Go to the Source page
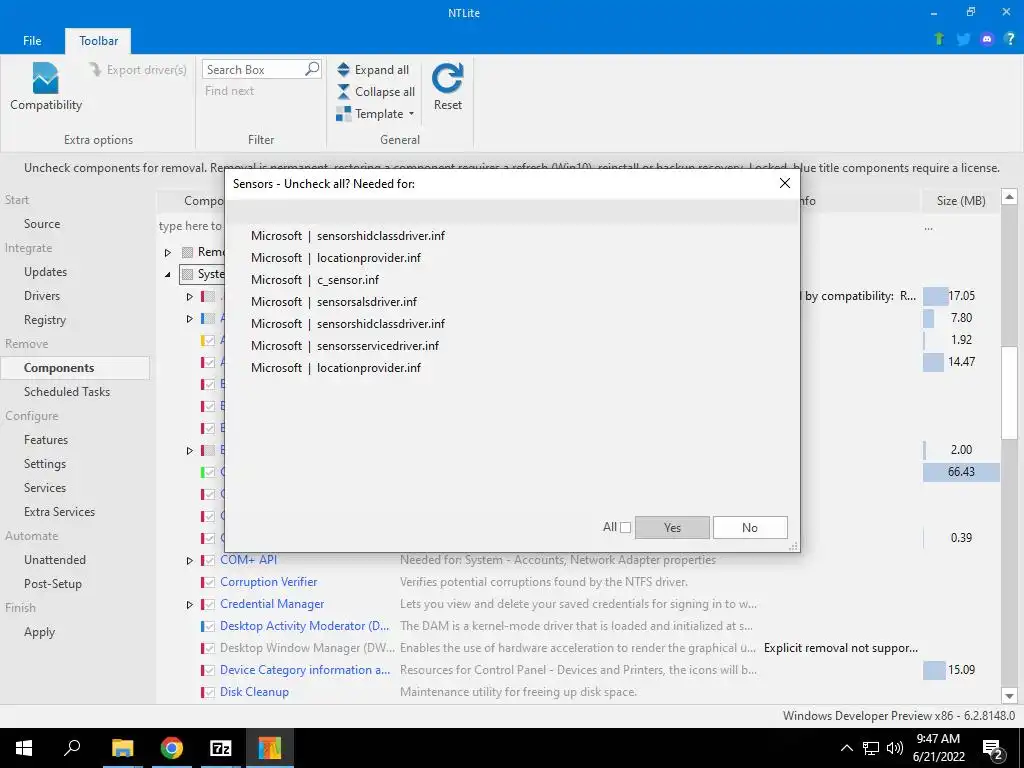Screen dimensions: 1024x768 42,224
